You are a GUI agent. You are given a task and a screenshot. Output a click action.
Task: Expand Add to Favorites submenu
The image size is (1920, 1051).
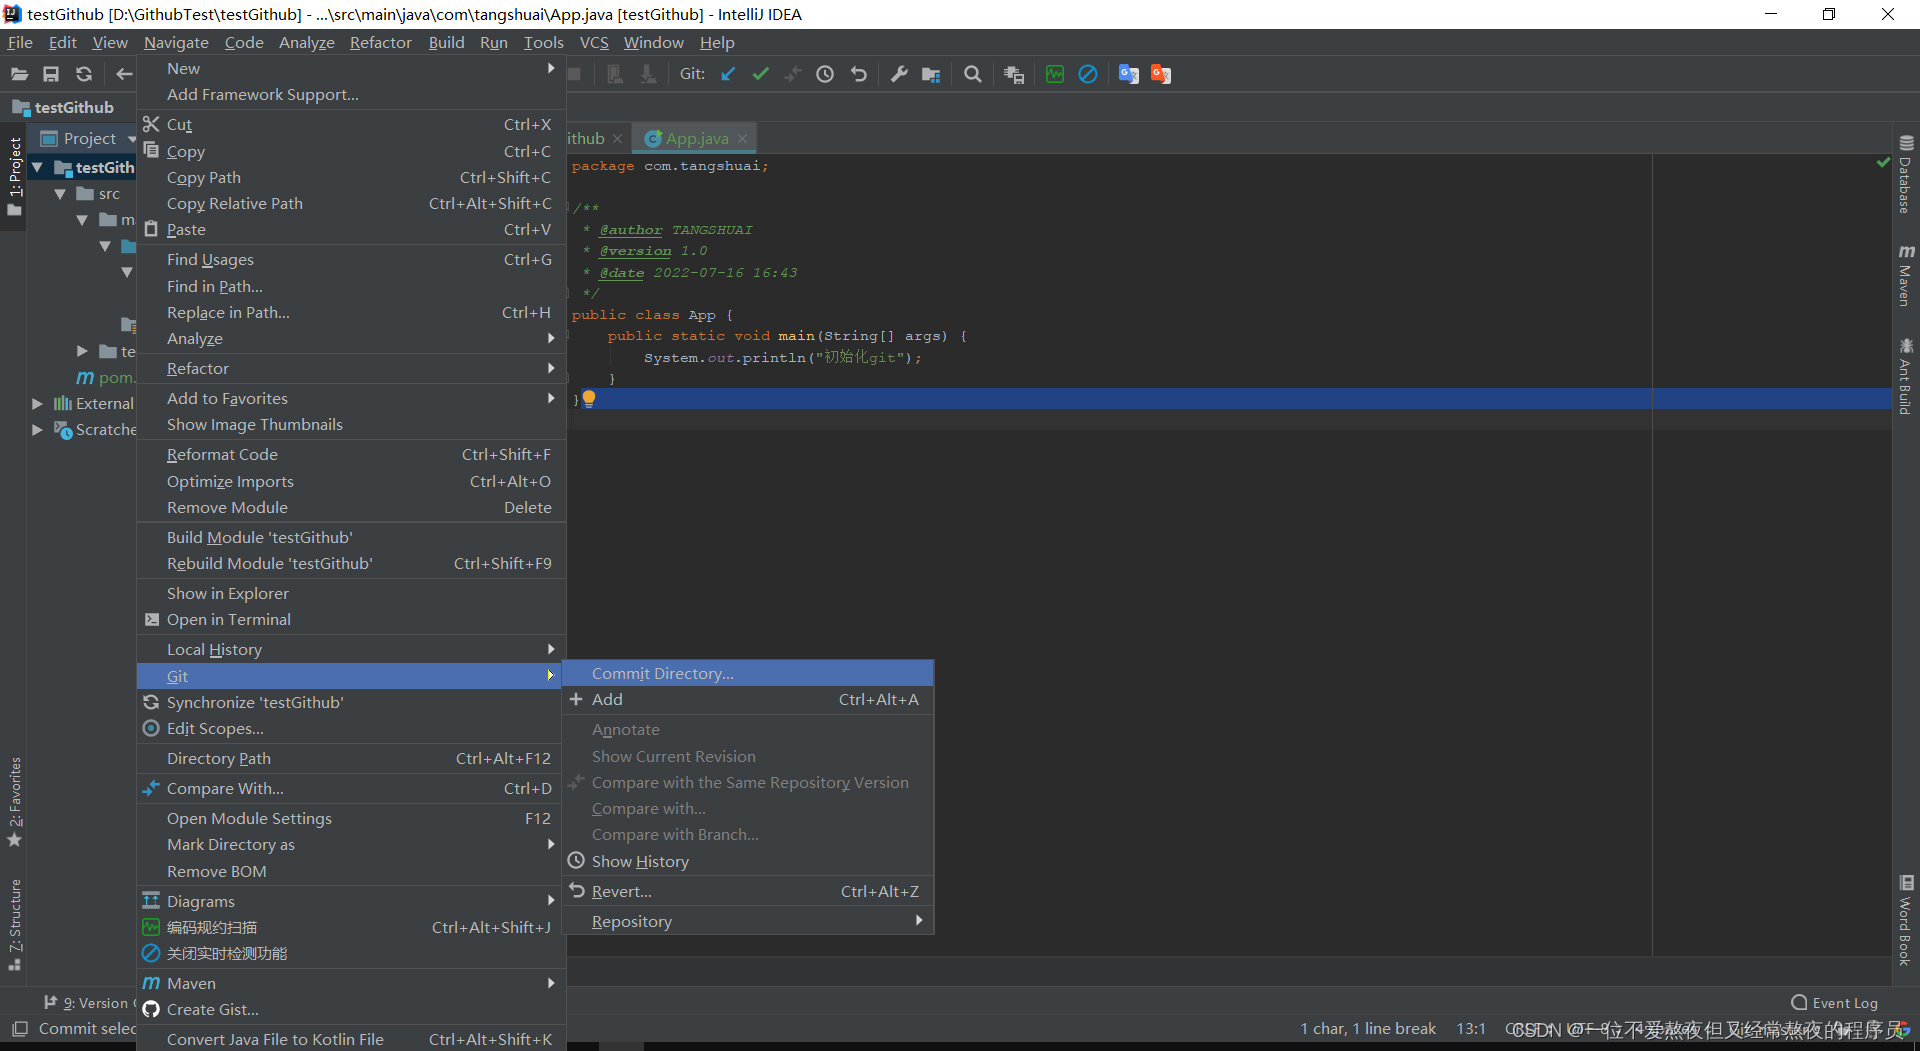(351, 399)
